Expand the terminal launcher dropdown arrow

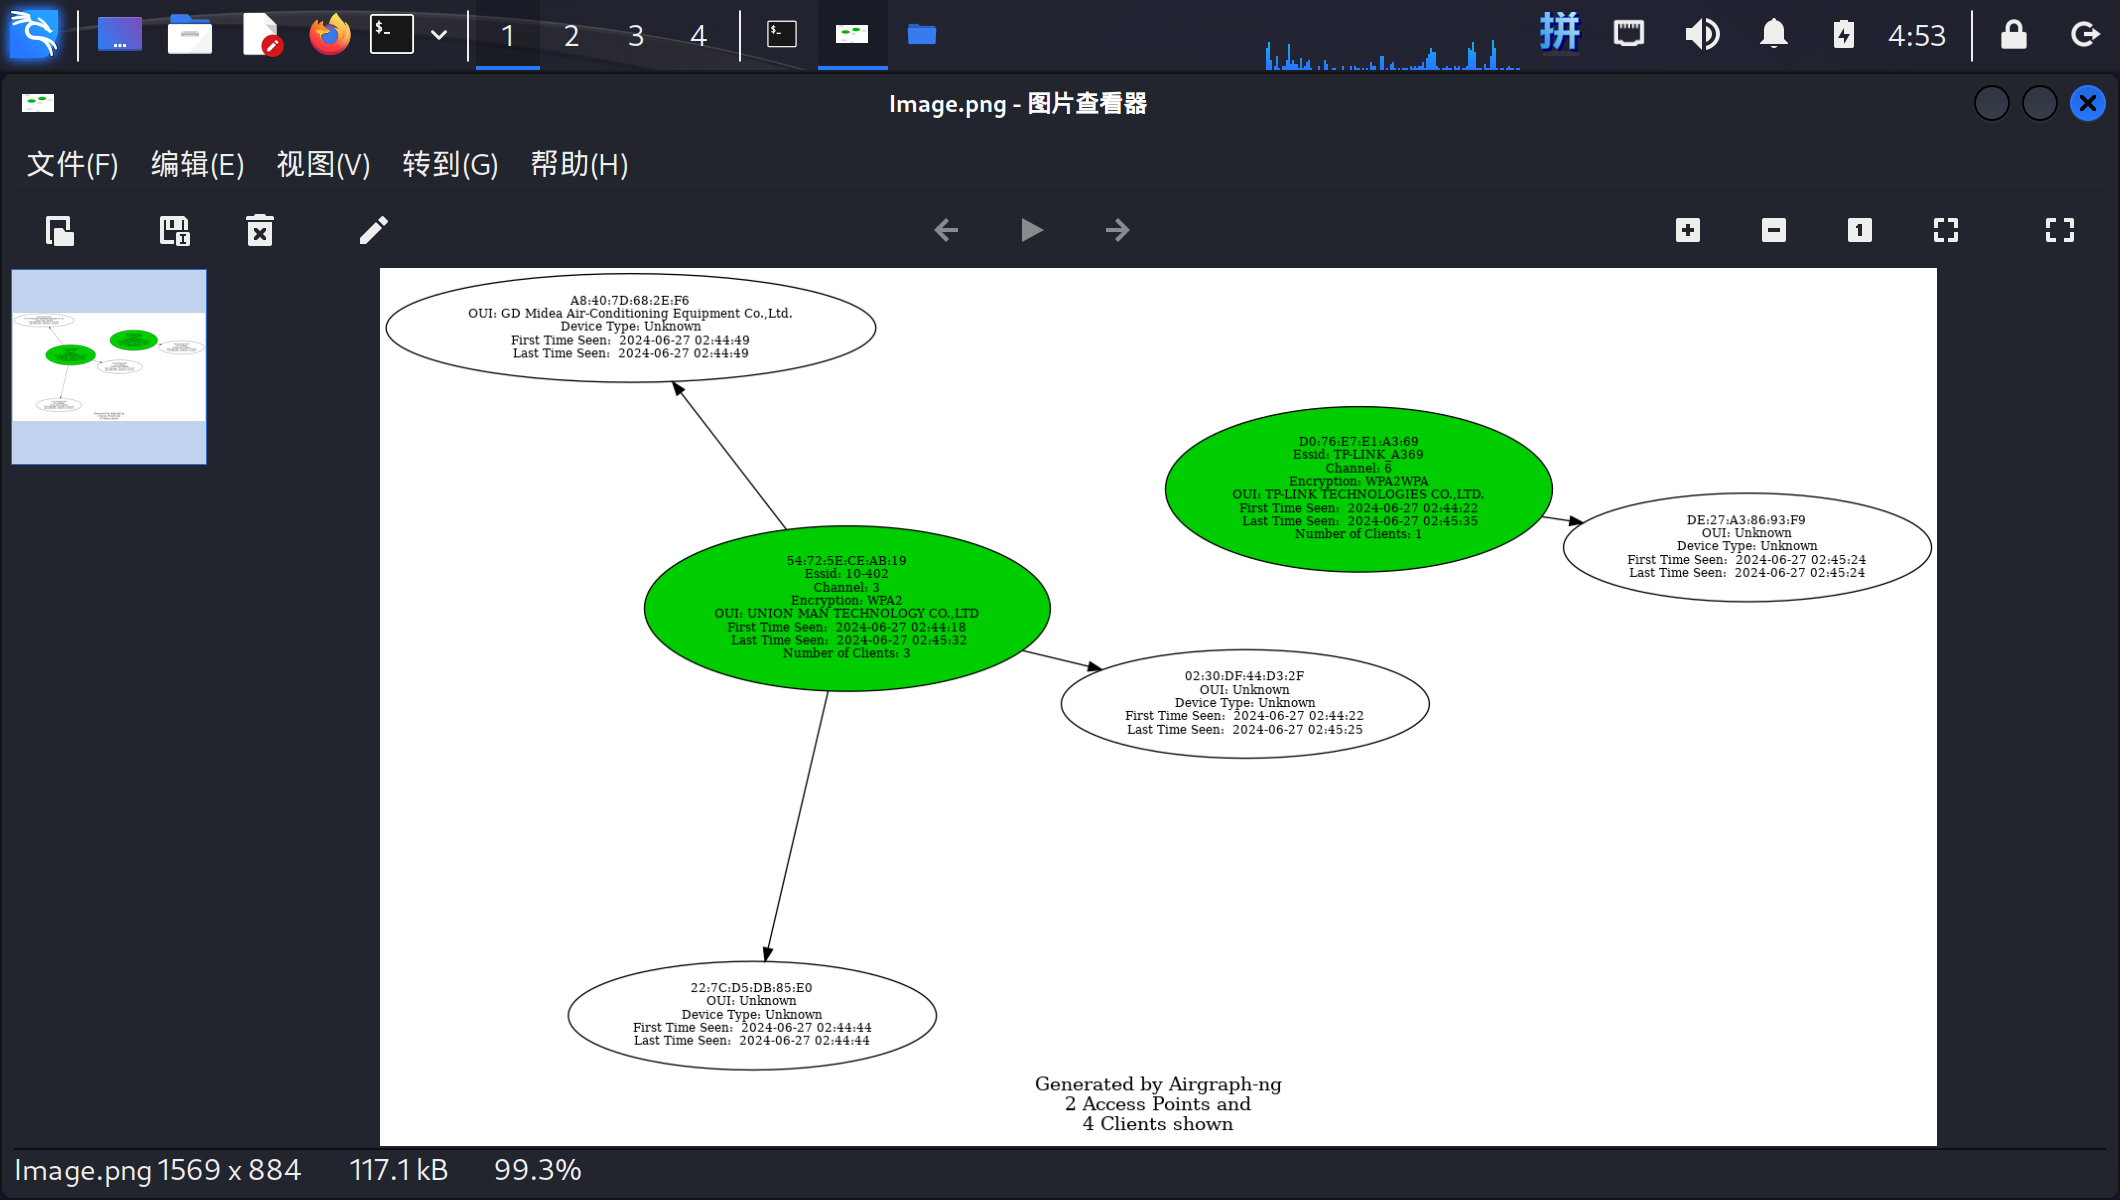point(439,34)
